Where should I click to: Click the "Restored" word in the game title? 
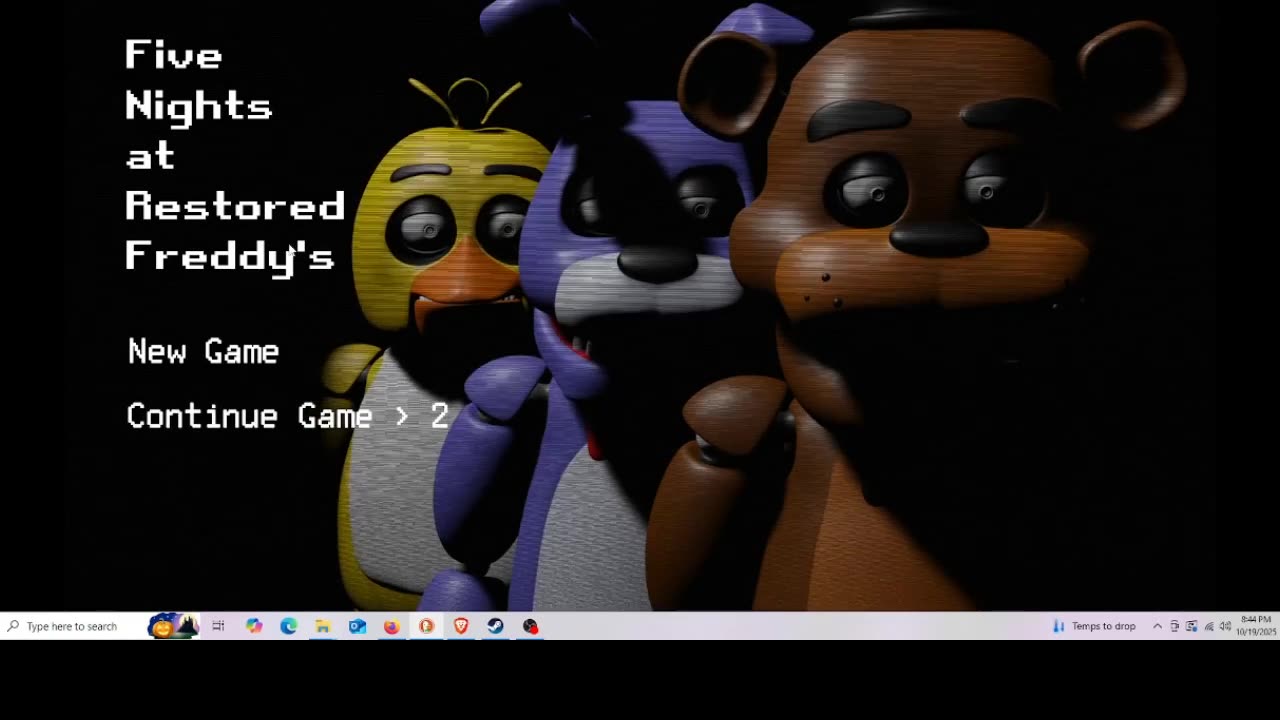[235, 206]
